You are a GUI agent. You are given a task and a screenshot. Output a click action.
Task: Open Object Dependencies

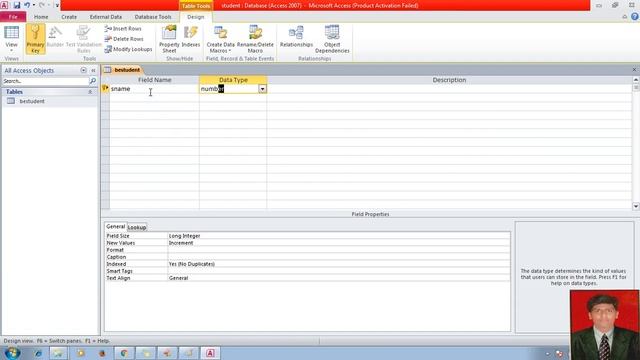point(332,39)
